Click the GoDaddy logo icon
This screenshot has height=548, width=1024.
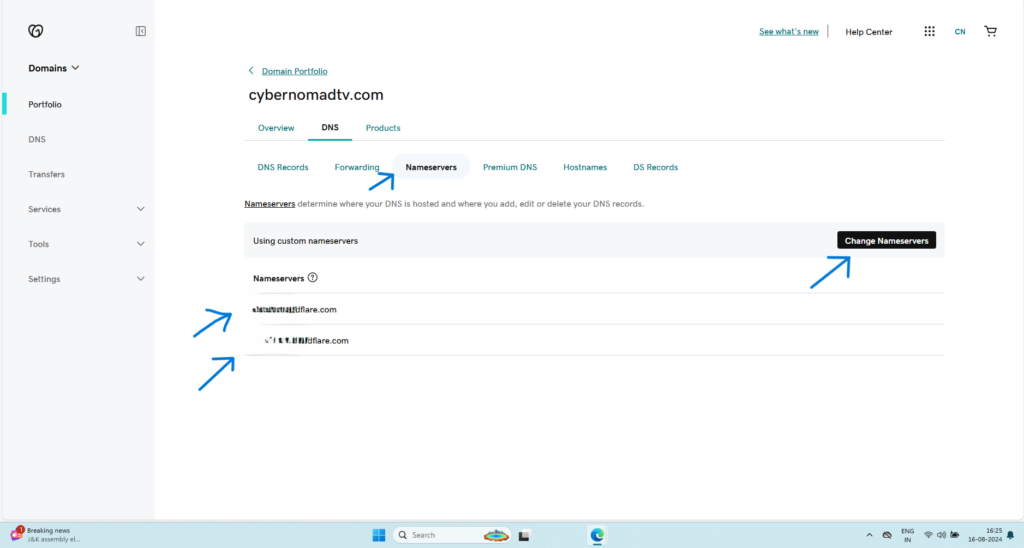(36, 31)
